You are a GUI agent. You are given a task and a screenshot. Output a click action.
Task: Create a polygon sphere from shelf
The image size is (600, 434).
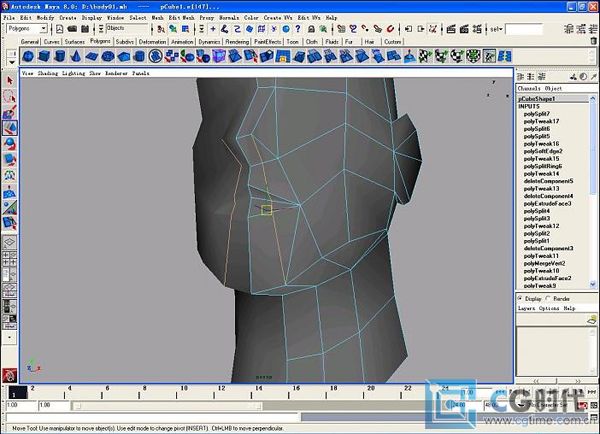[28, 57]
